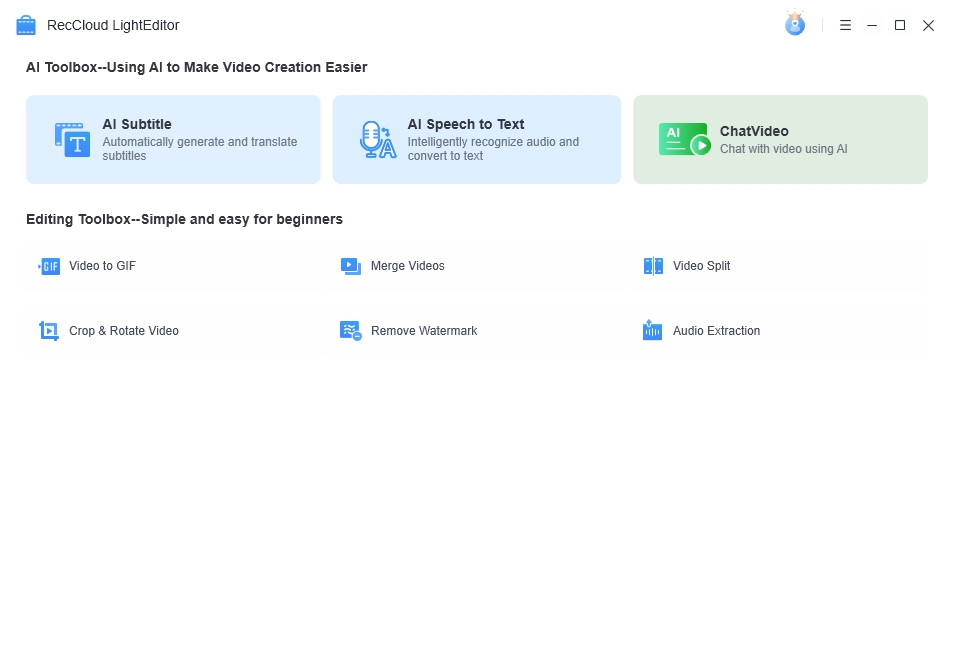This screenshot has width=953, height=664.
Task: Open the hamburger menu in title bar
Action: [x=845, y=25]
